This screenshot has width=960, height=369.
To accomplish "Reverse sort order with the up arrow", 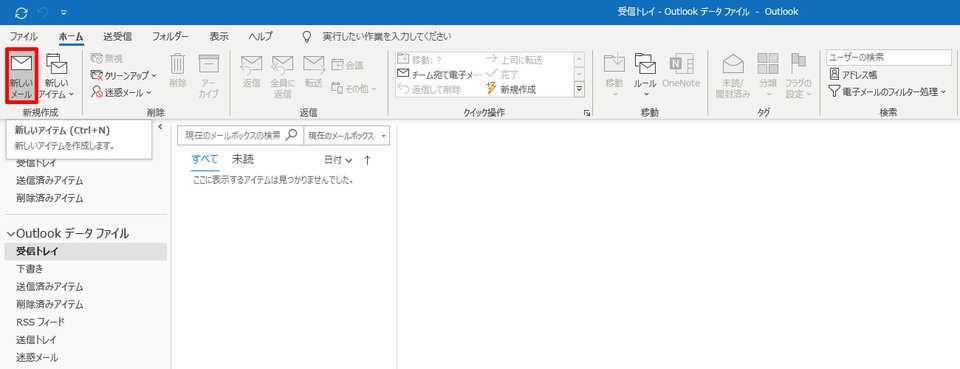I will pyautogui.click(x=367, y=160).
